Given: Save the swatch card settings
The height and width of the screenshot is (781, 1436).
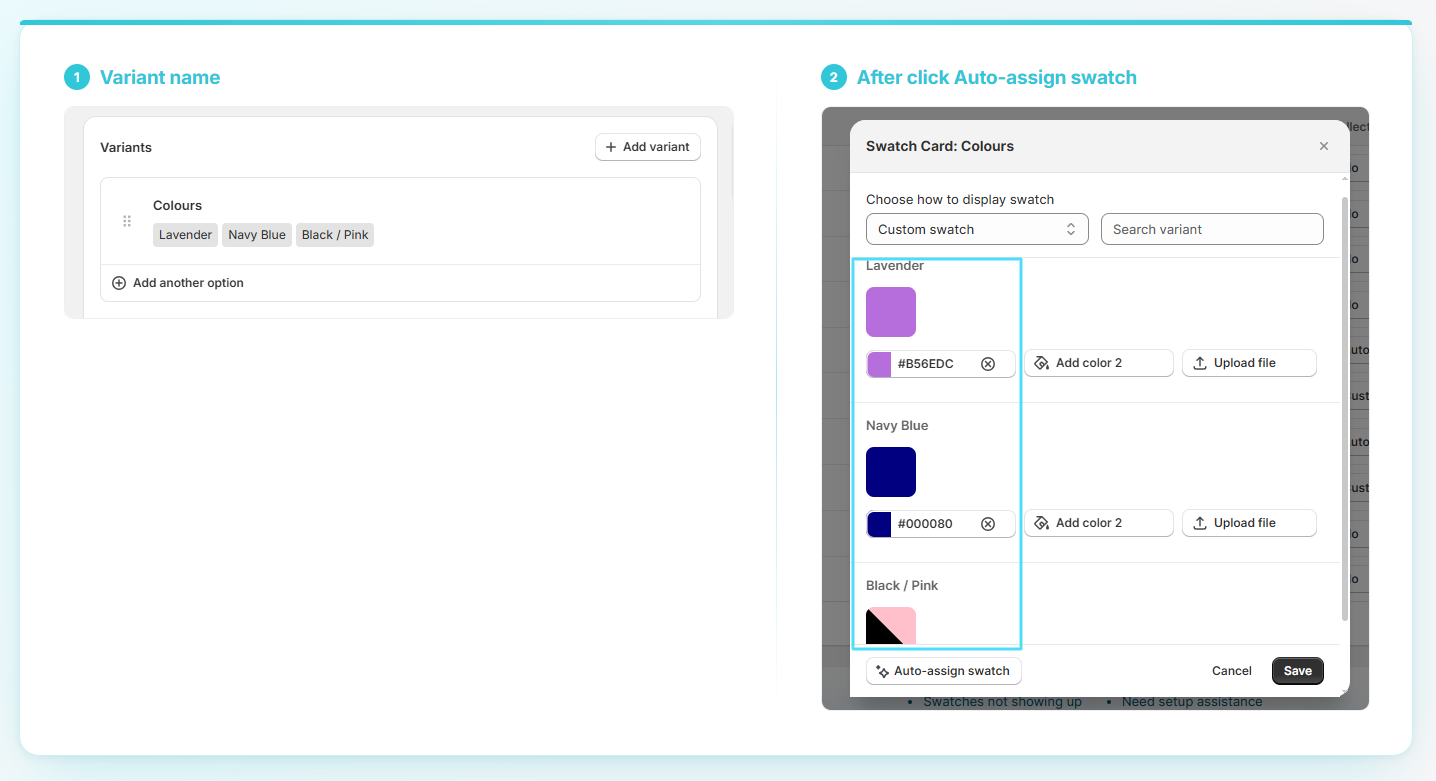Looking at the screenshot, I should point(1298,671).
